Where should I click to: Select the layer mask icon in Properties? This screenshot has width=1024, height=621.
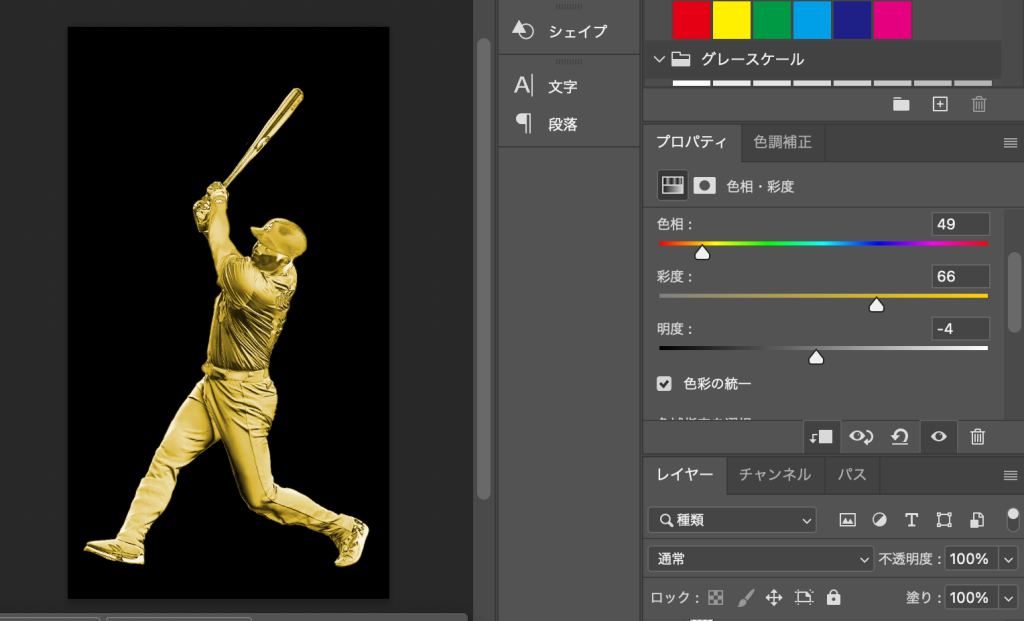coord(705,186)
